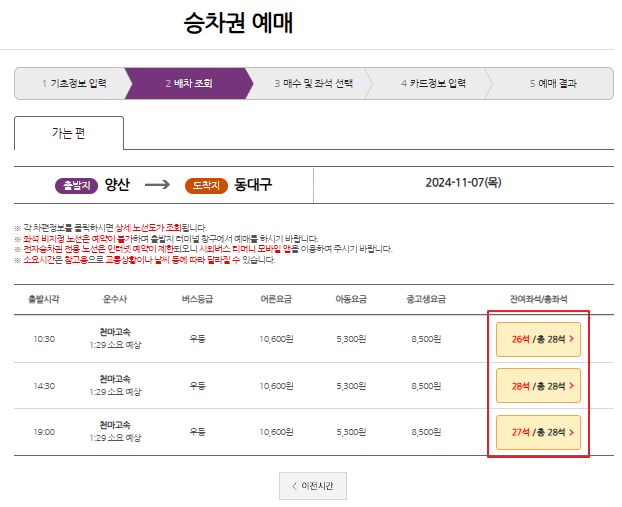
Task: Click step 4 카드정보 입력
Action: (433, 83)
